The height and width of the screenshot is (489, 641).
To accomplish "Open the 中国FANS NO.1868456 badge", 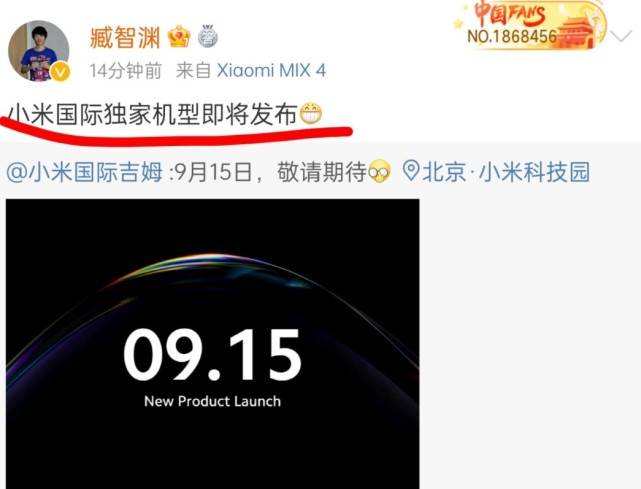I will (x=531, y=25).
